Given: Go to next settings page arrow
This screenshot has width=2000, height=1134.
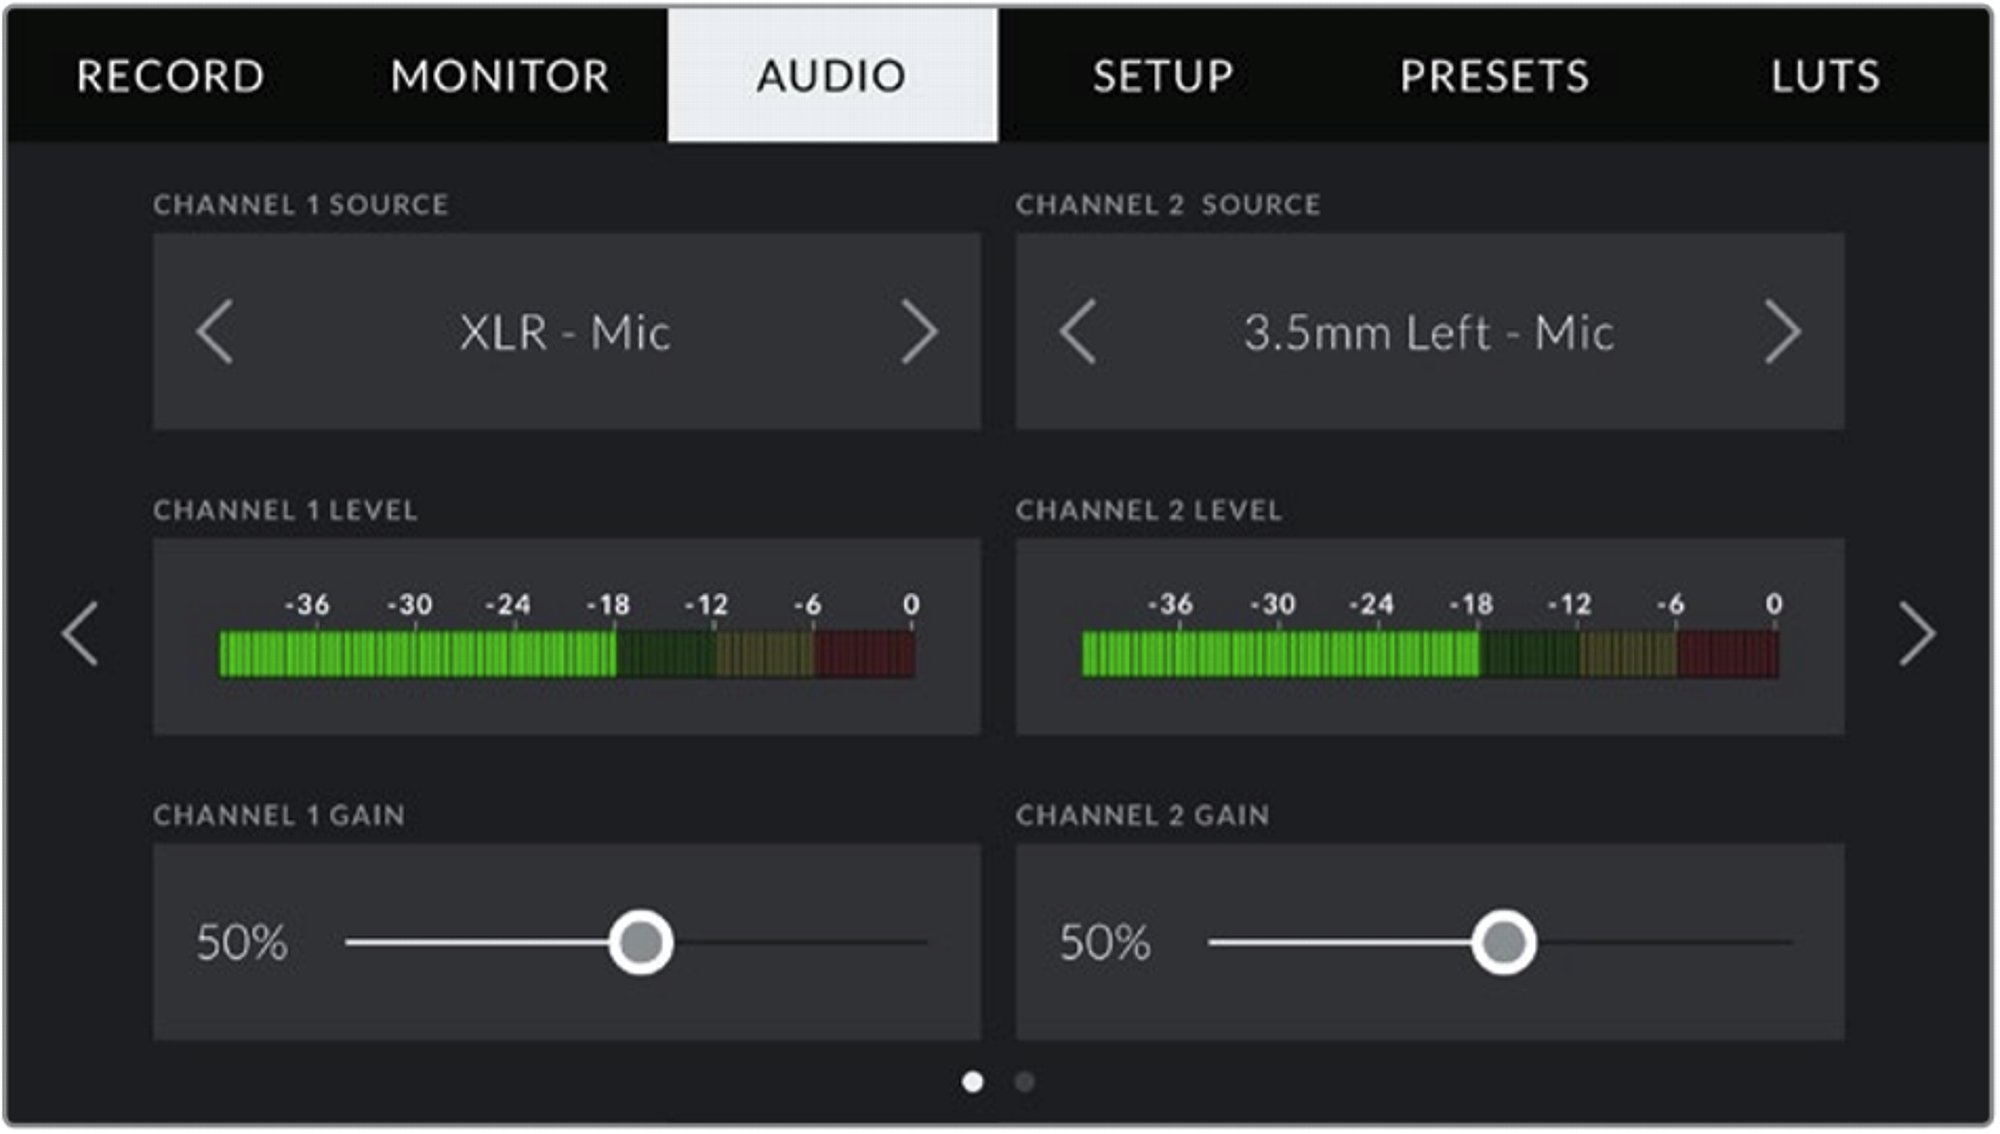Looking at the screenshot, I should (x=1917, y=633).
